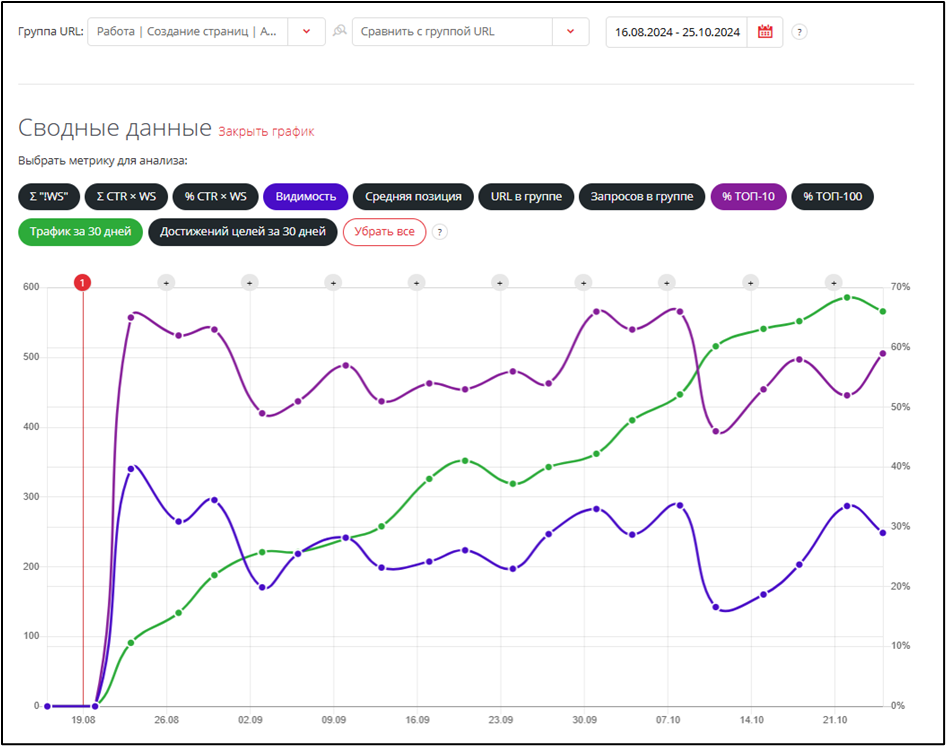Open the calendar date picker icon
This screenshot has width=946, height=746.
point(765,32)
